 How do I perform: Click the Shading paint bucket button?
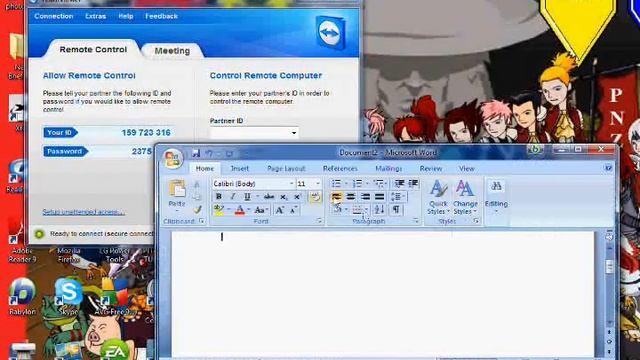pyautogui.click(x=337, y=210)
